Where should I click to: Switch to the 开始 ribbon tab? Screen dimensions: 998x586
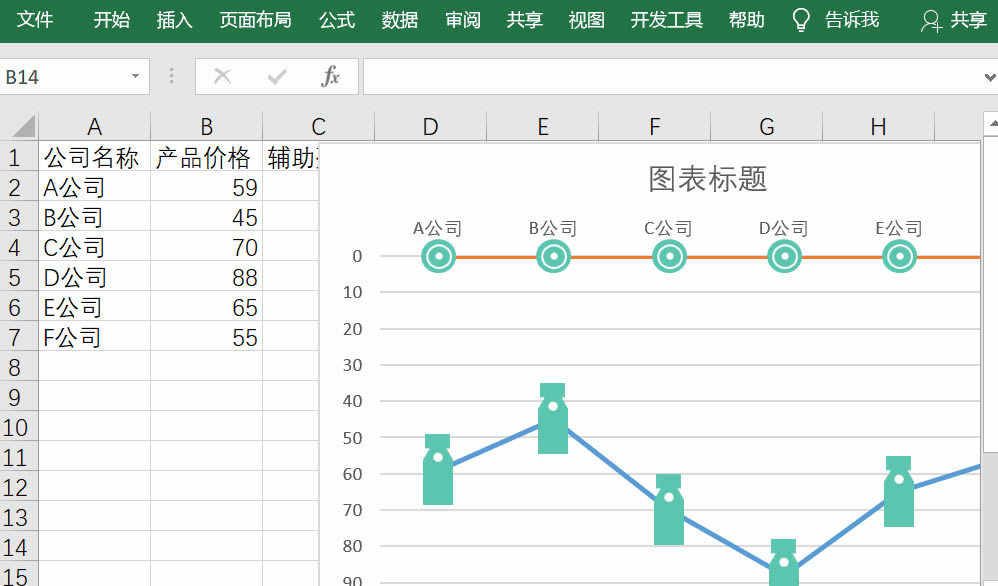pos(110,19)
